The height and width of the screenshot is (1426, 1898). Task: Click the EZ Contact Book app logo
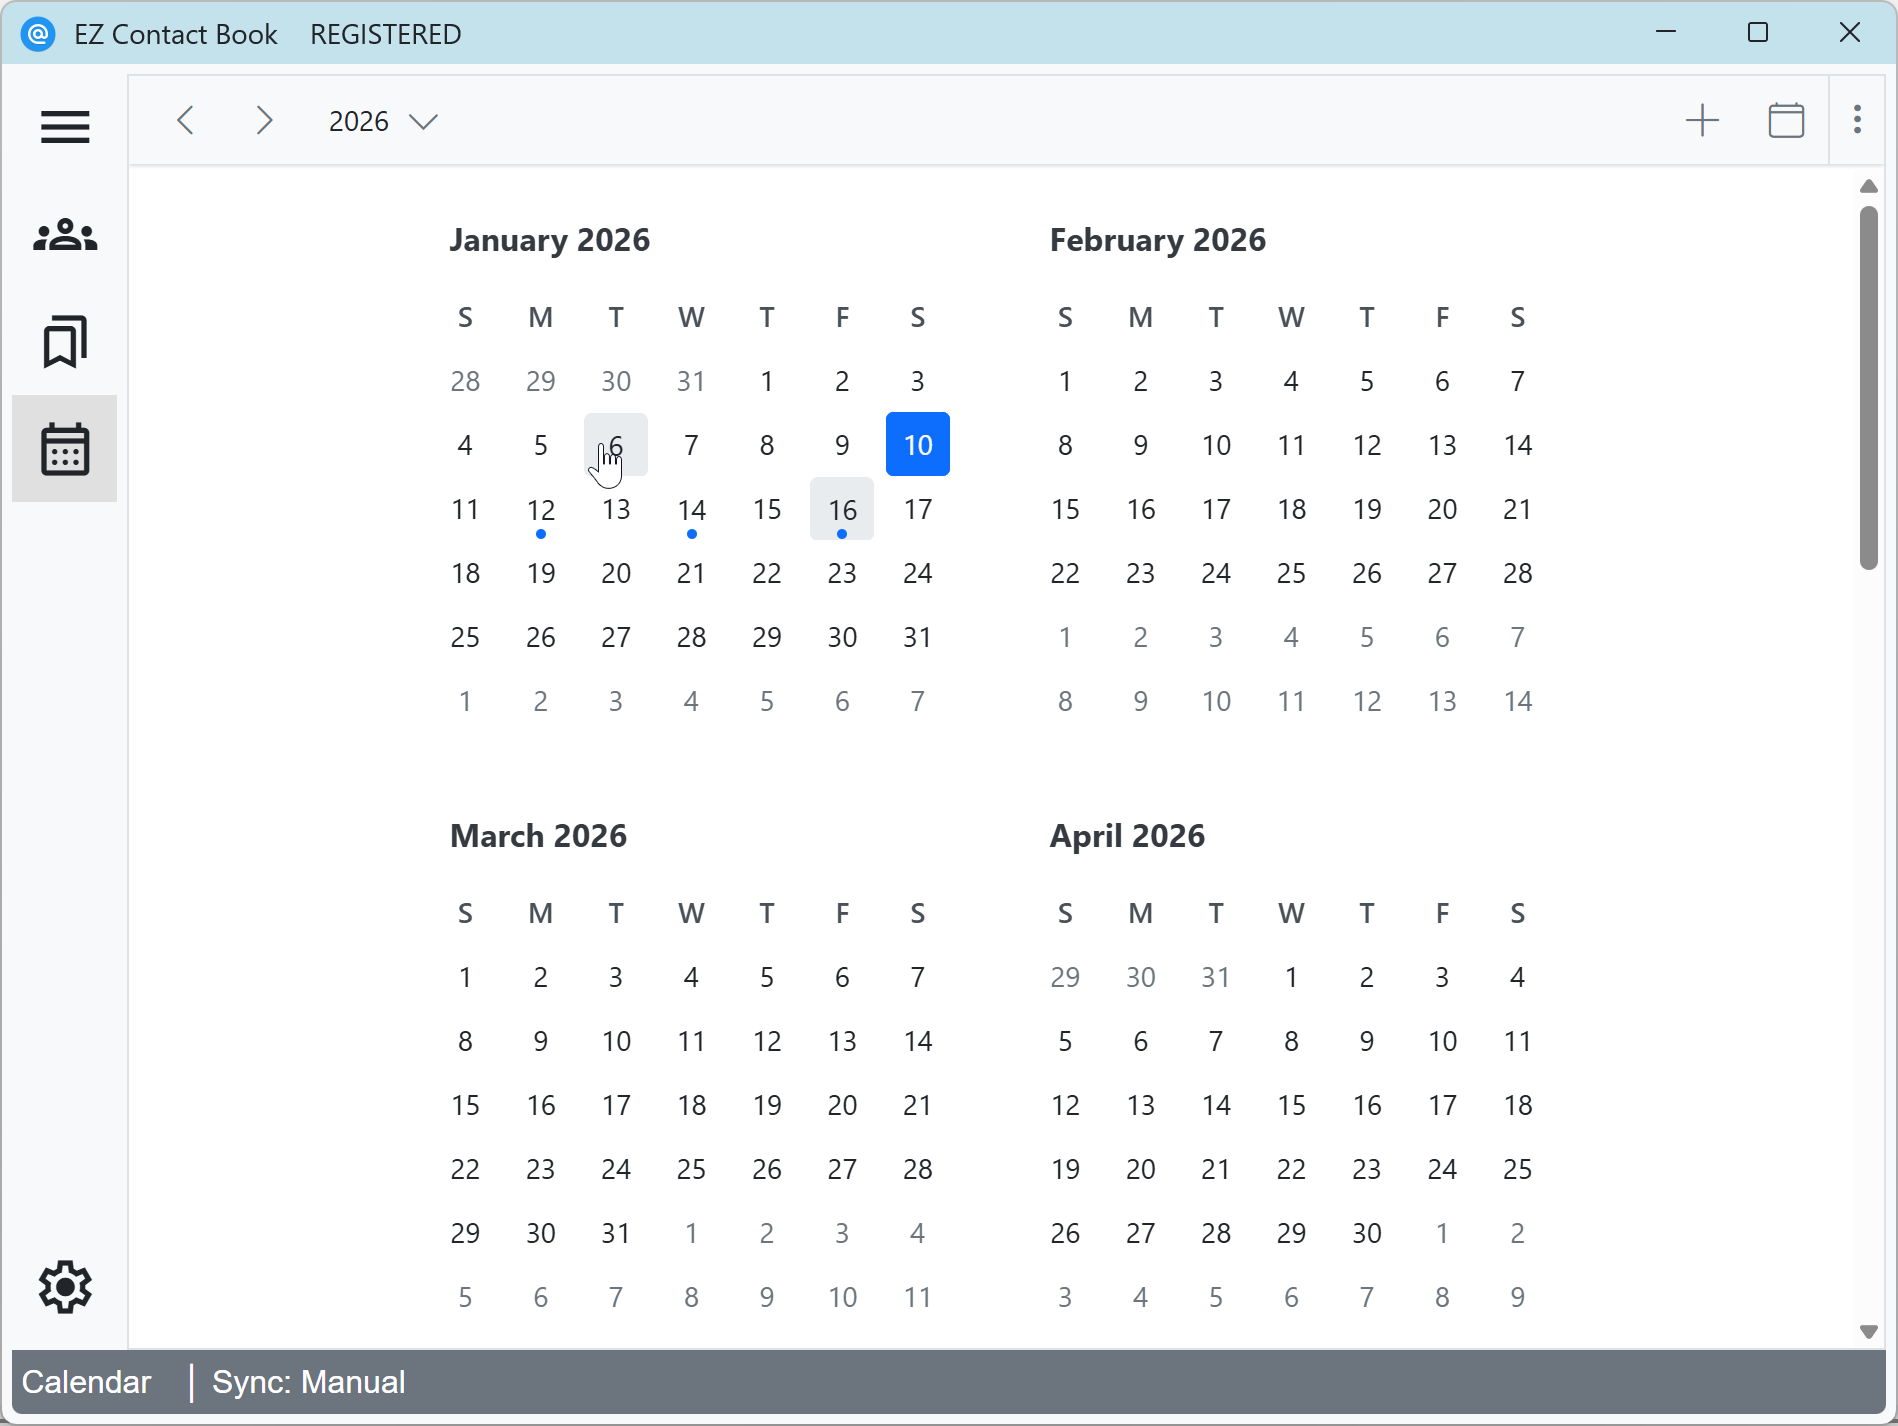(37, 33)
